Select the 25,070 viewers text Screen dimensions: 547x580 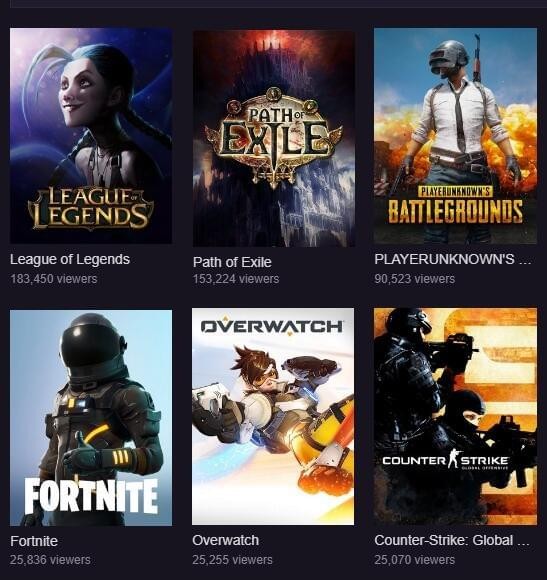(415, 560)
